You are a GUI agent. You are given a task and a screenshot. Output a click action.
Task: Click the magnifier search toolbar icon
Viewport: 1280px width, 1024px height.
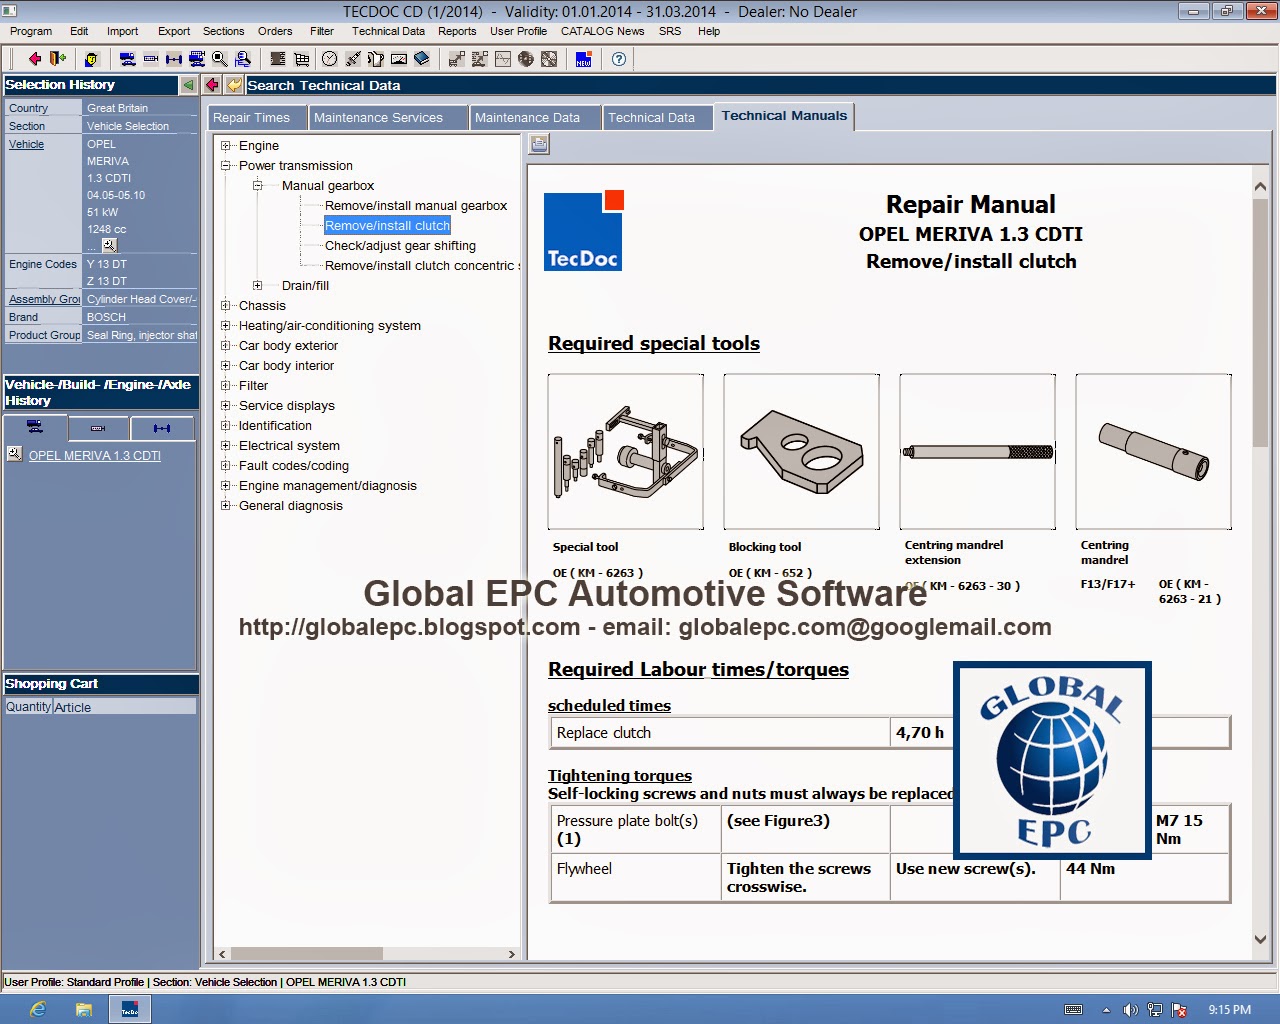[220, 59]
